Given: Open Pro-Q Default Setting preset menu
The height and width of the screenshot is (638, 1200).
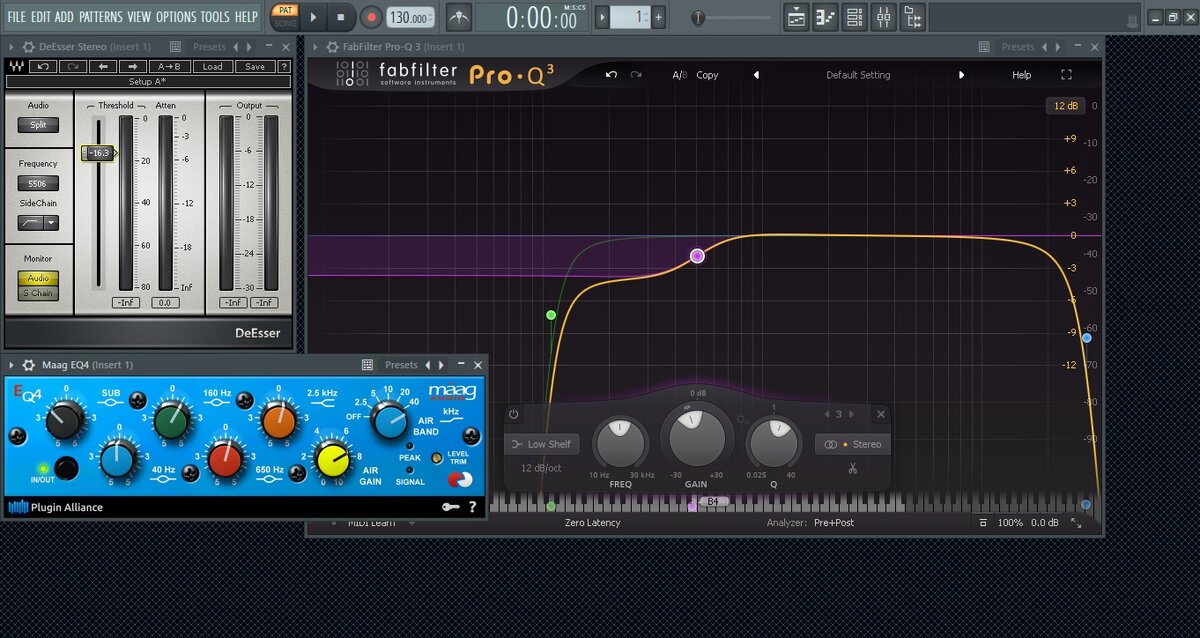Looking at the screenshot, I should (858, 75).
